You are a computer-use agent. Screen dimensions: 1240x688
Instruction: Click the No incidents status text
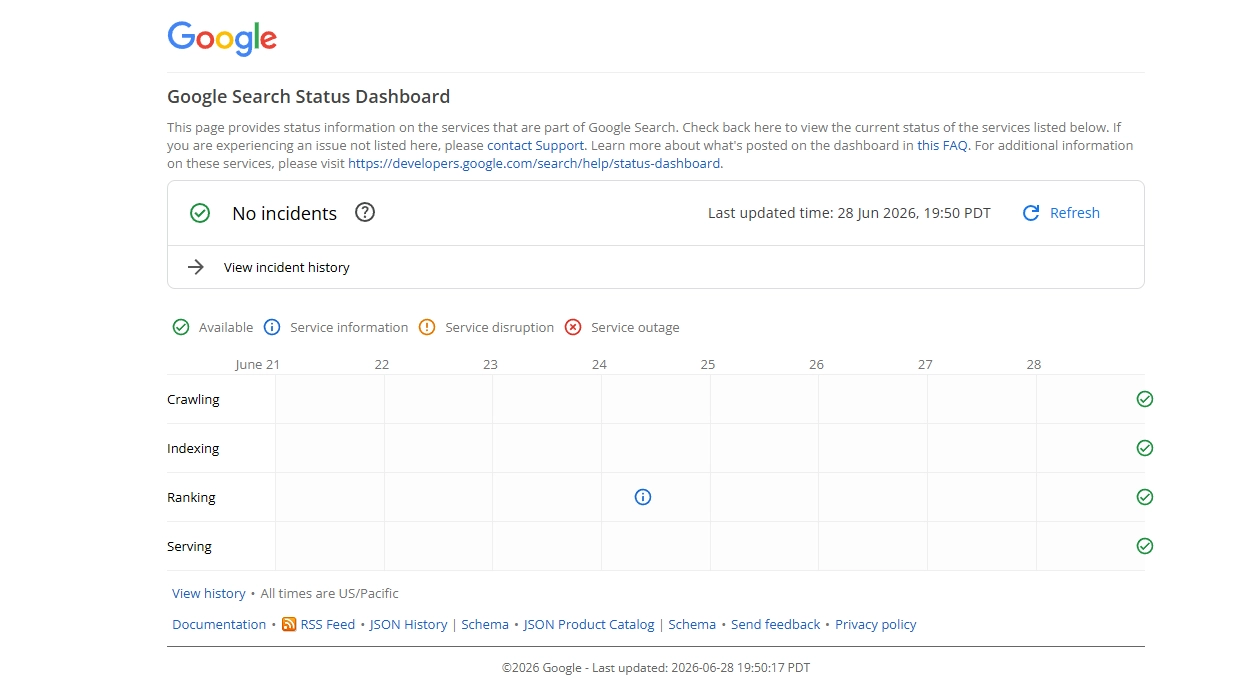pos(284,213)
